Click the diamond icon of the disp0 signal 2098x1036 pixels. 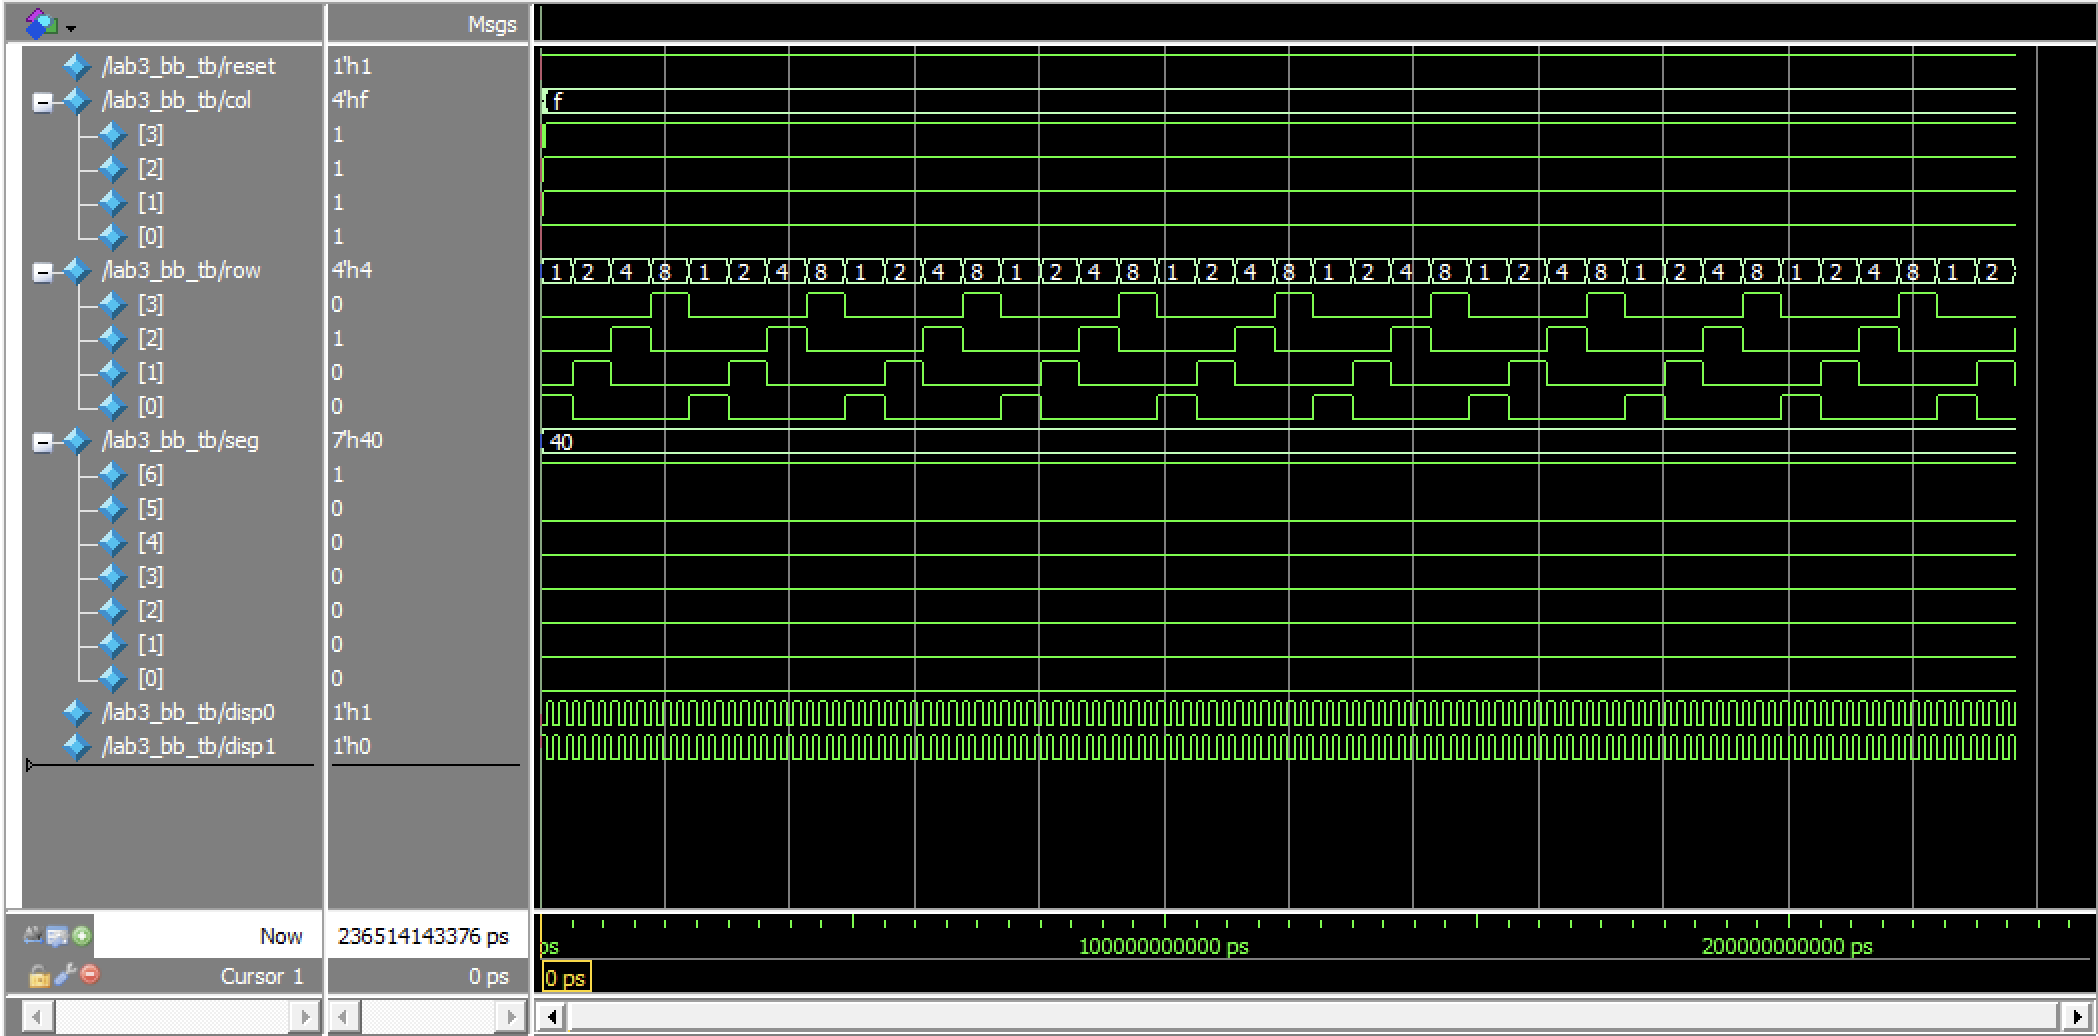tap(77, 713)
